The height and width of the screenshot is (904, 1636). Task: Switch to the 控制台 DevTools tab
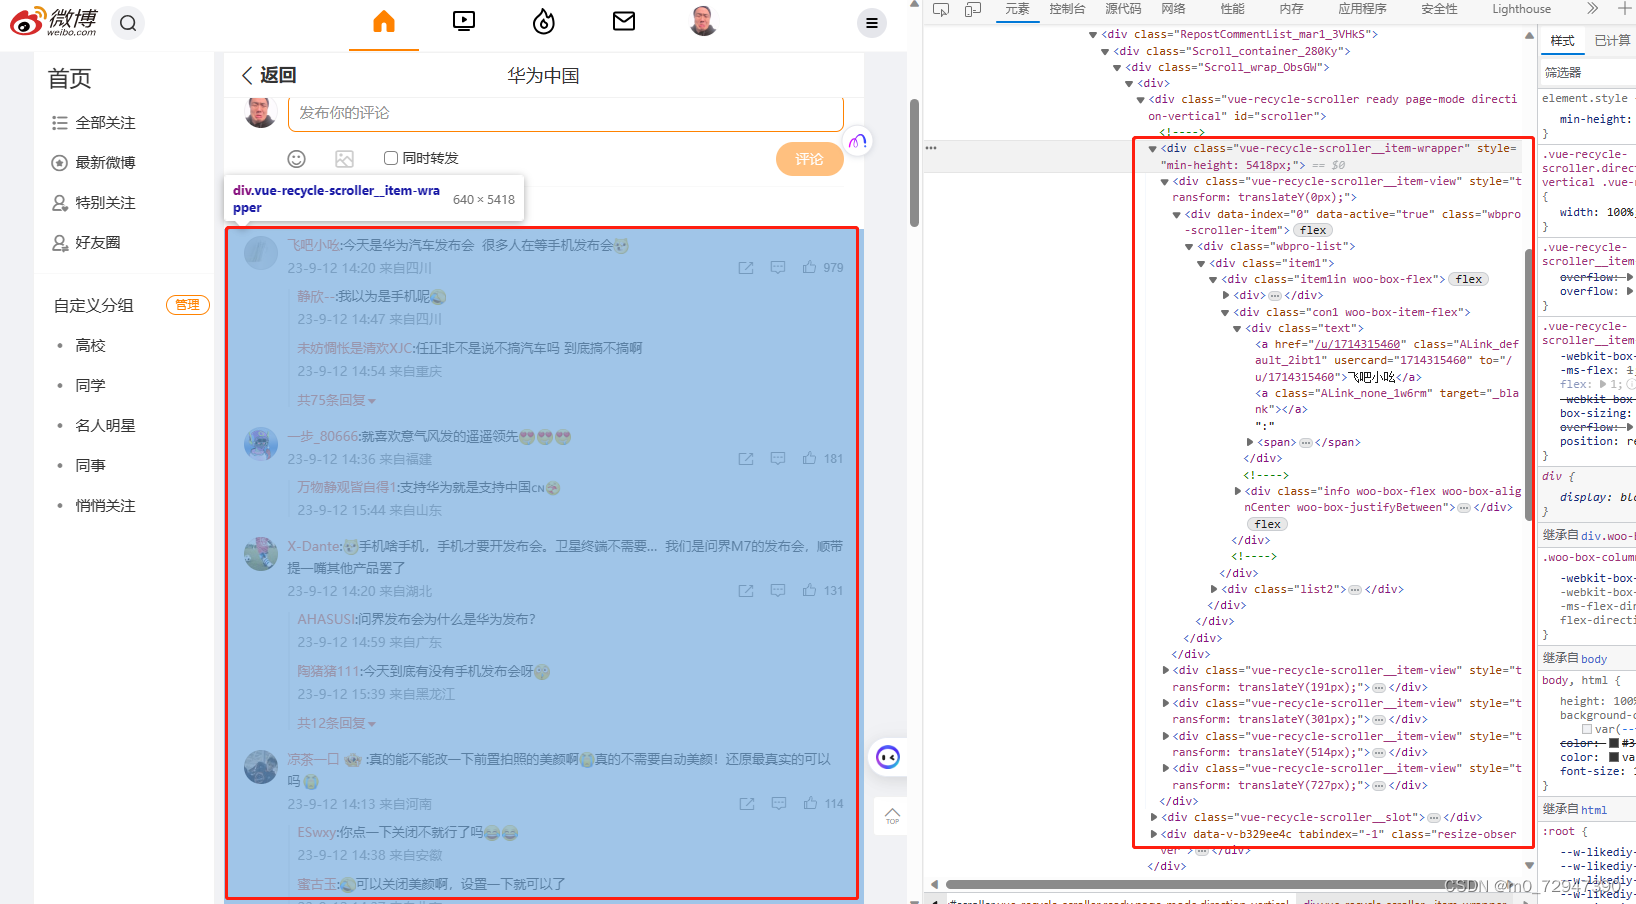(x=1067, y=9)
